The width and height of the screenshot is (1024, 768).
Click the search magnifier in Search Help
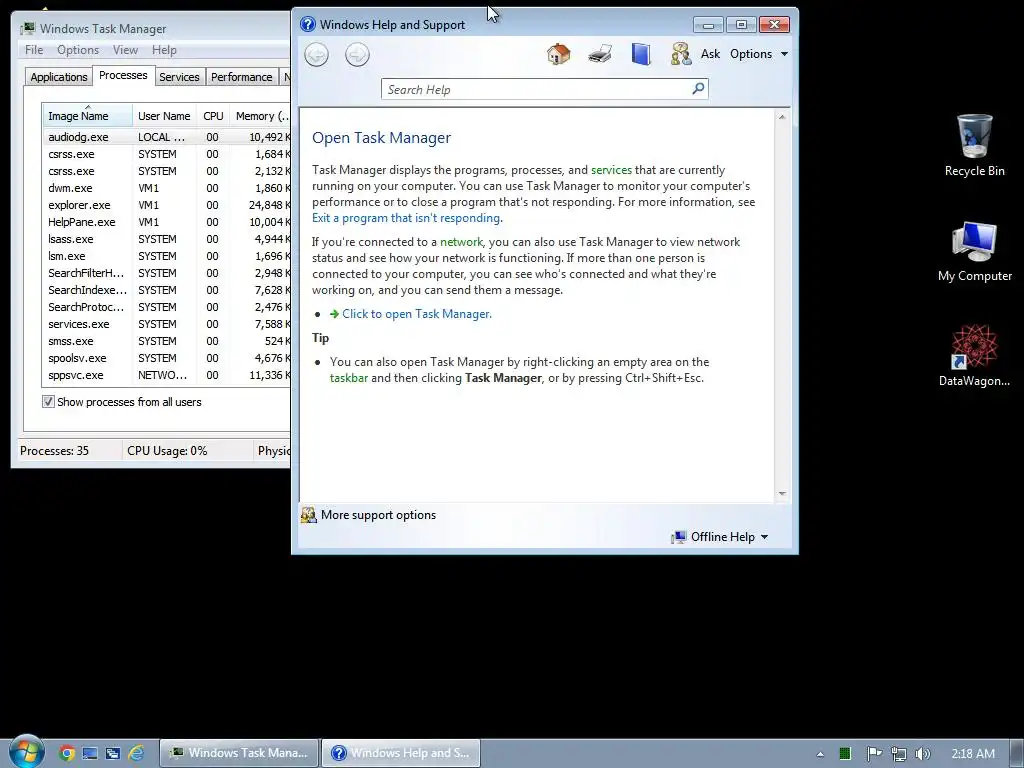tap(698, 88)
